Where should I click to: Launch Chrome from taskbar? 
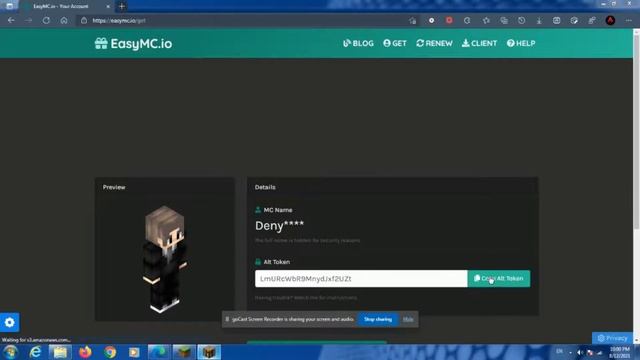[x=110, y=352]
